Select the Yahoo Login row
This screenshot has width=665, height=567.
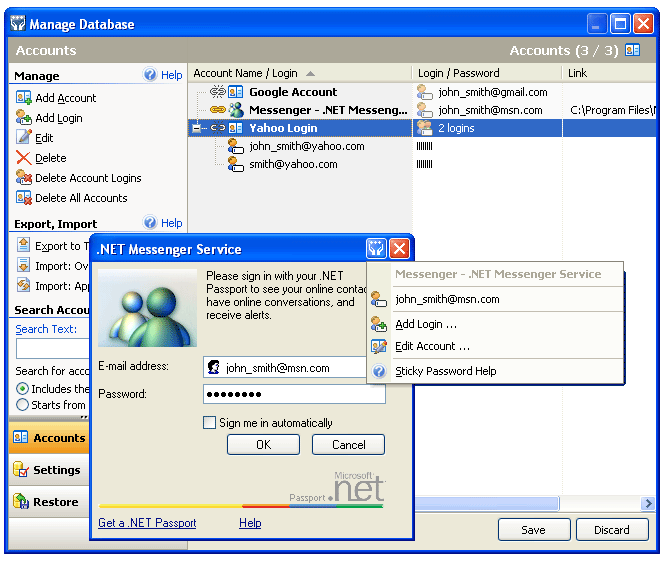[x=422, y=128]
